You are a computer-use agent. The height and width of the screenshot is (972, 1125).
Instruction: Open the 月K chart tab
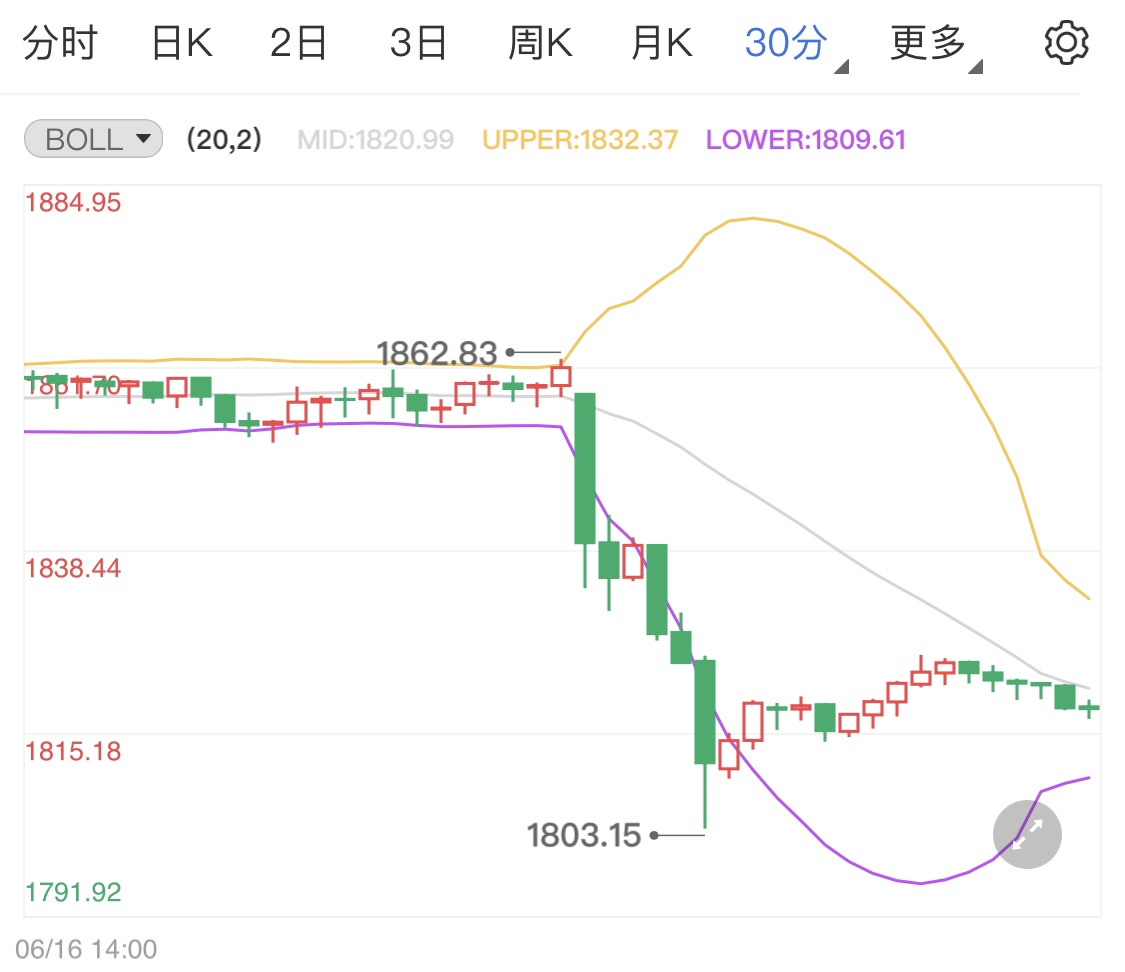click(662, 43)
